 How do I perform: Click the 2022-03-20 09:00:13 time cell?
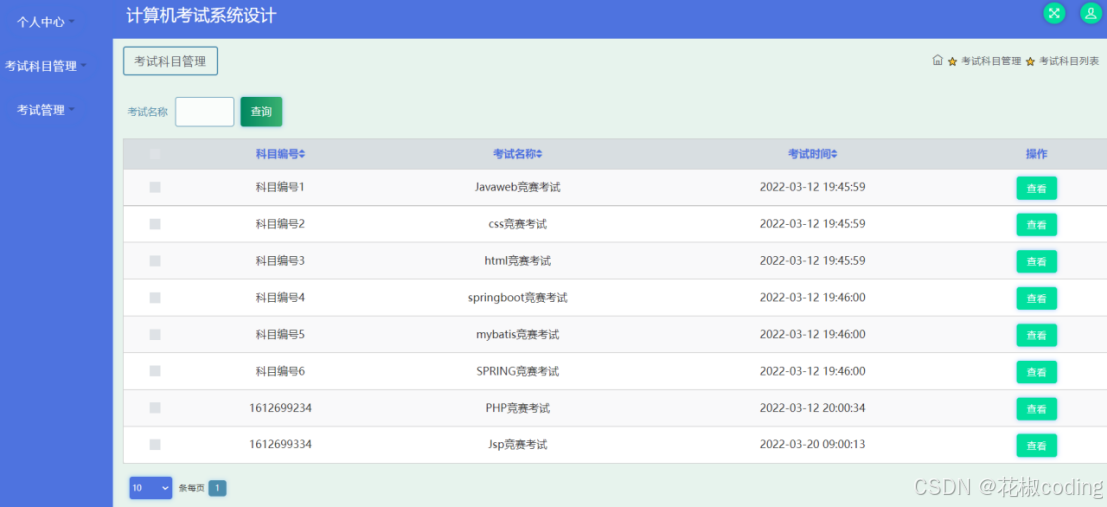[x=813, y=445]
